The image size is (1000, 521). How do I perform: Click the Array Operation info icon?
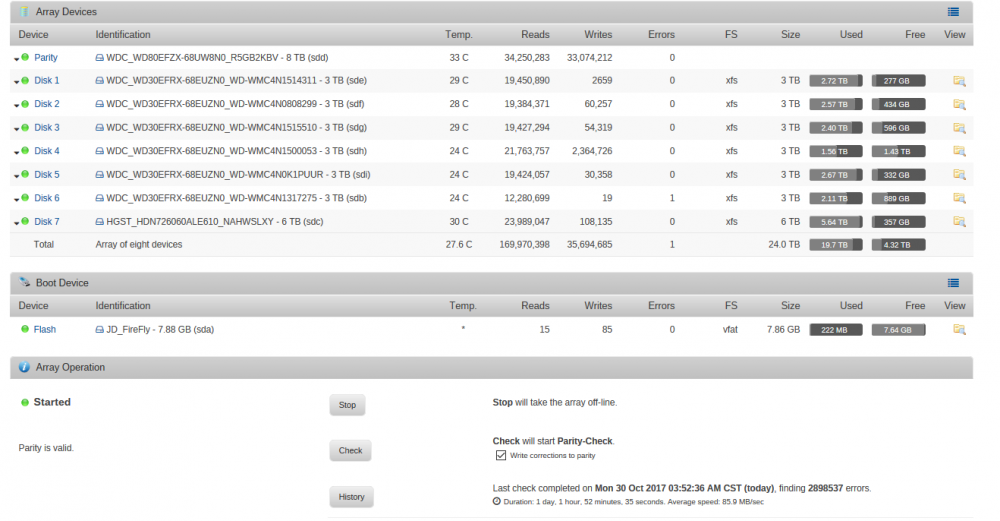click(24, 367)
